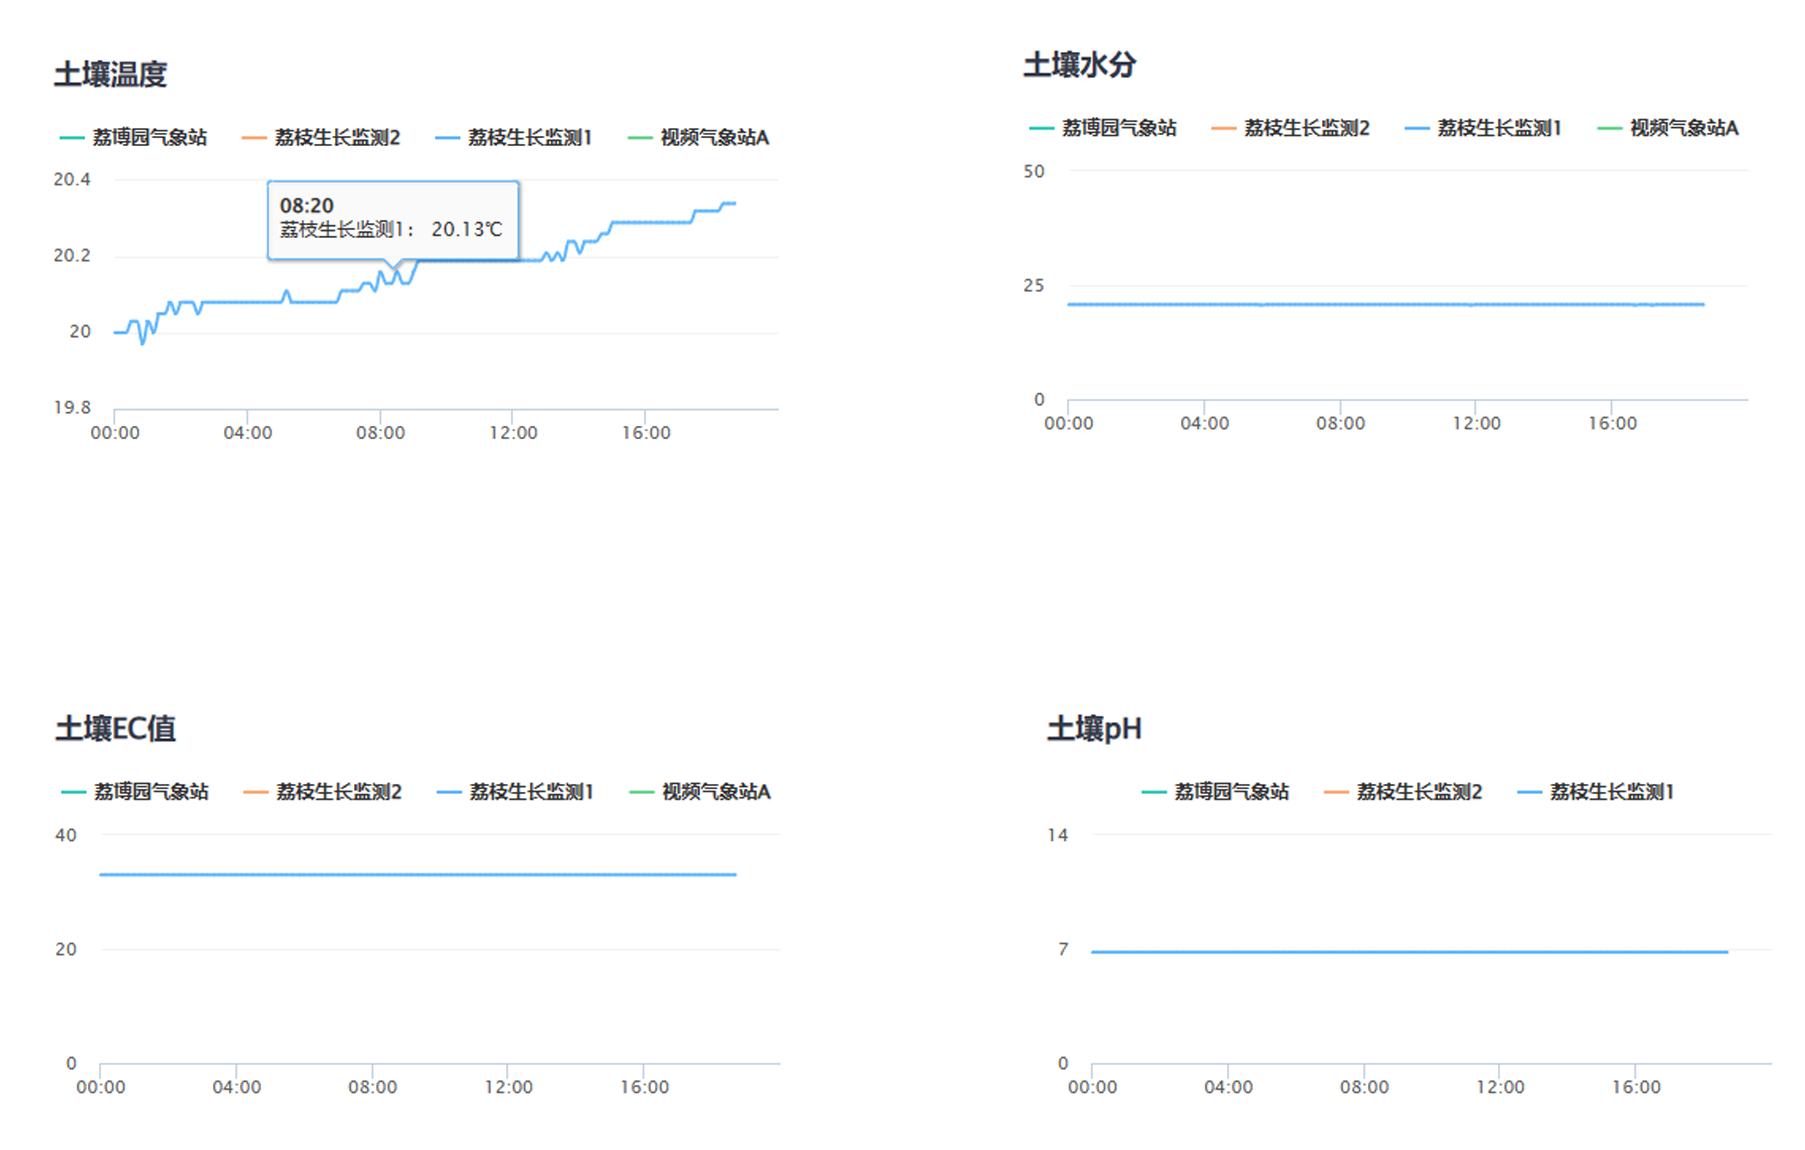Hide 荔枝生长监测1 series in 土壤pH chart

[x=1596, y=792]
